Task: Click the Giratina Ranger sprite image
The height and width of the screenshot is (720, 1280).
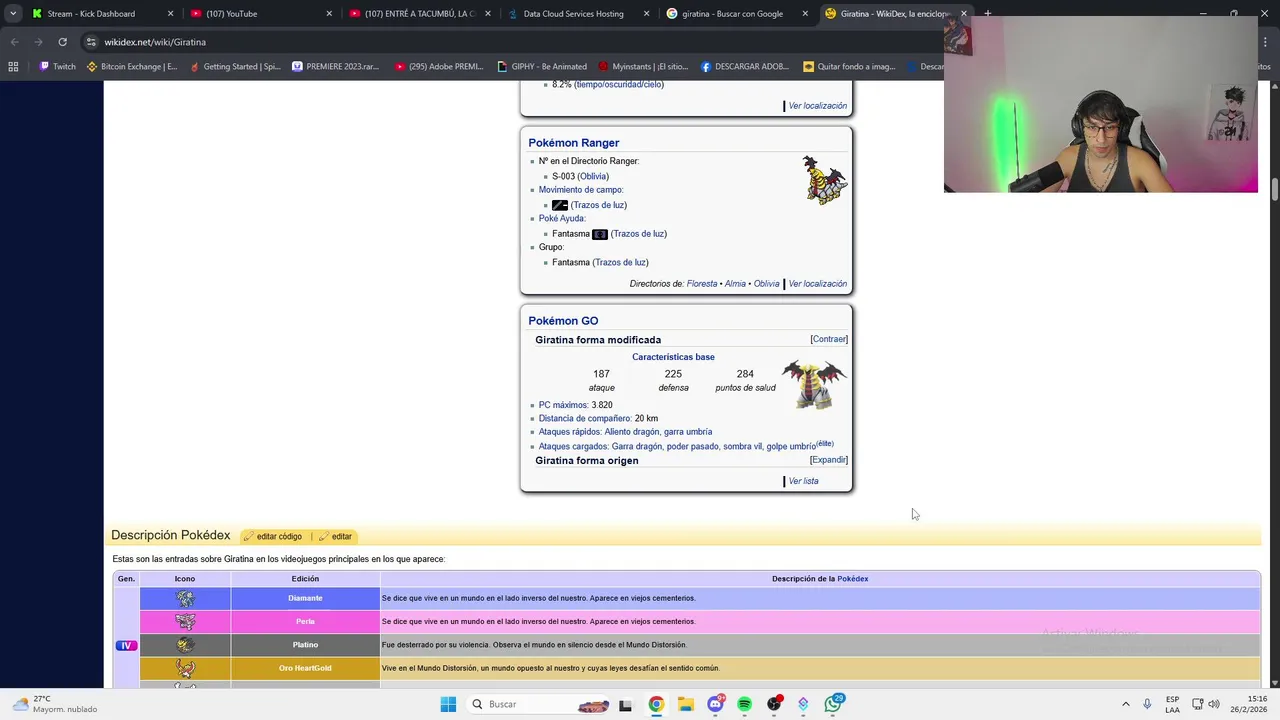Action: coord(825,180)
